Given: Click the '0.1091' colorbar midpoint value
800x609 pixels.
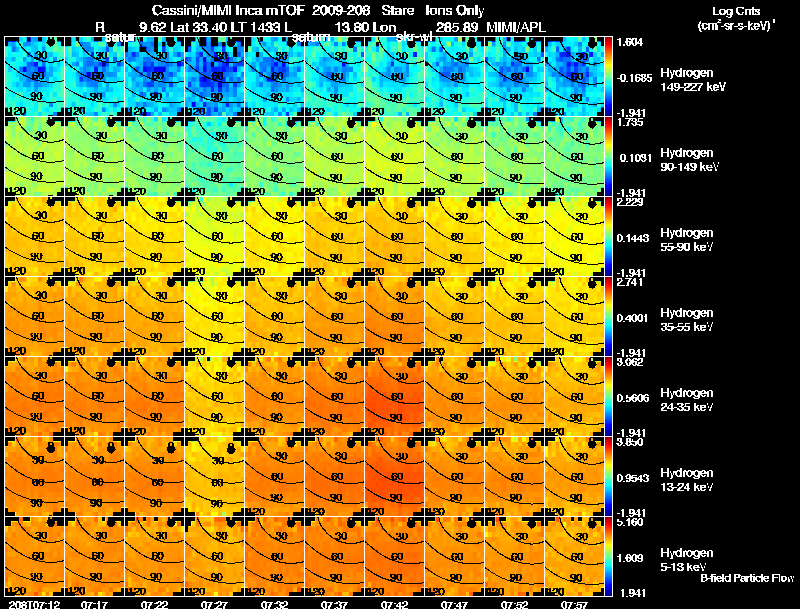Looking at the screenshot, I should click(x=635, y=158).
